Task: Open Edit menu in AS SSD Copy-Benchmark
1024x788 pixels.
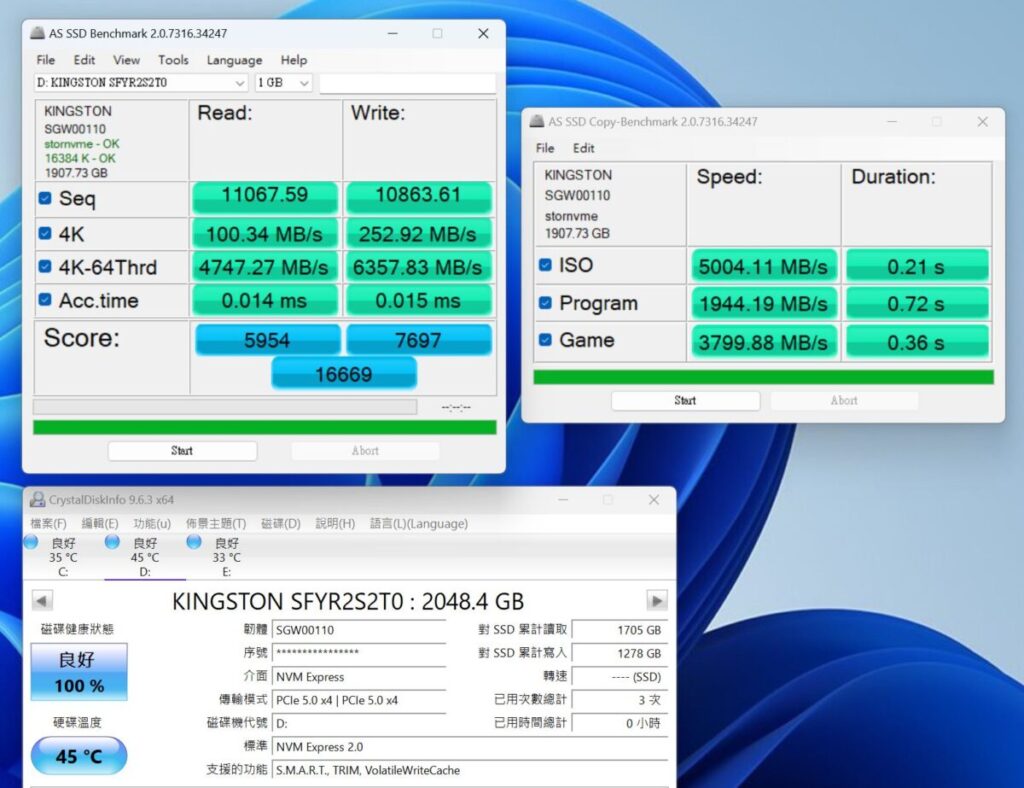Action: 583,148
